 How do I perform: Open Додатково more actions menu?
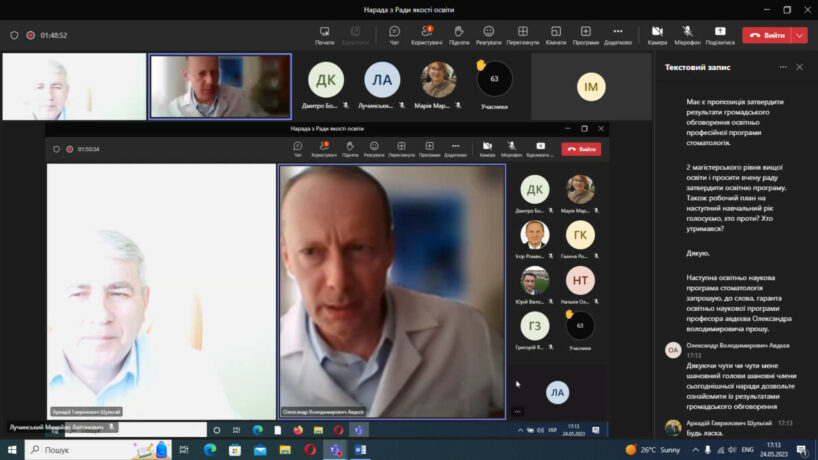point(617,35)
